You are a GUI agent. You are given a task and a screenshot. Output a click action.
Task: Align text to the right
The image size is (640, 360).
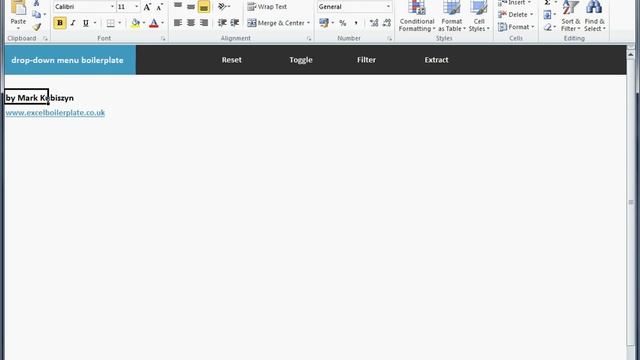click(x=204, y=23)
